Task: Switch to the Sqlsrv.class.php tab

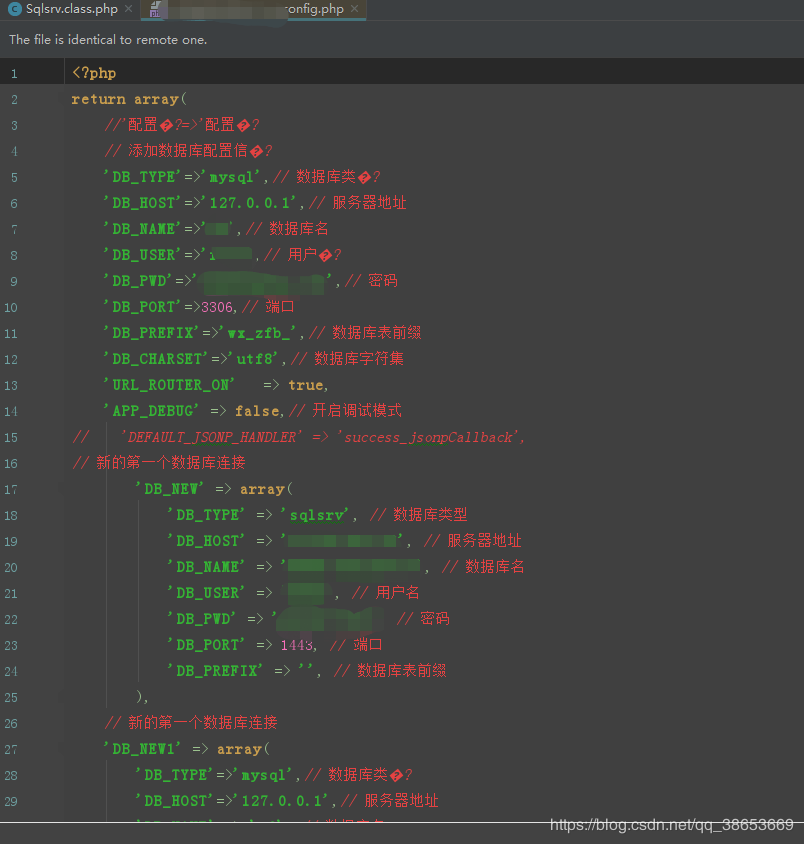Action: coord(72,9)
